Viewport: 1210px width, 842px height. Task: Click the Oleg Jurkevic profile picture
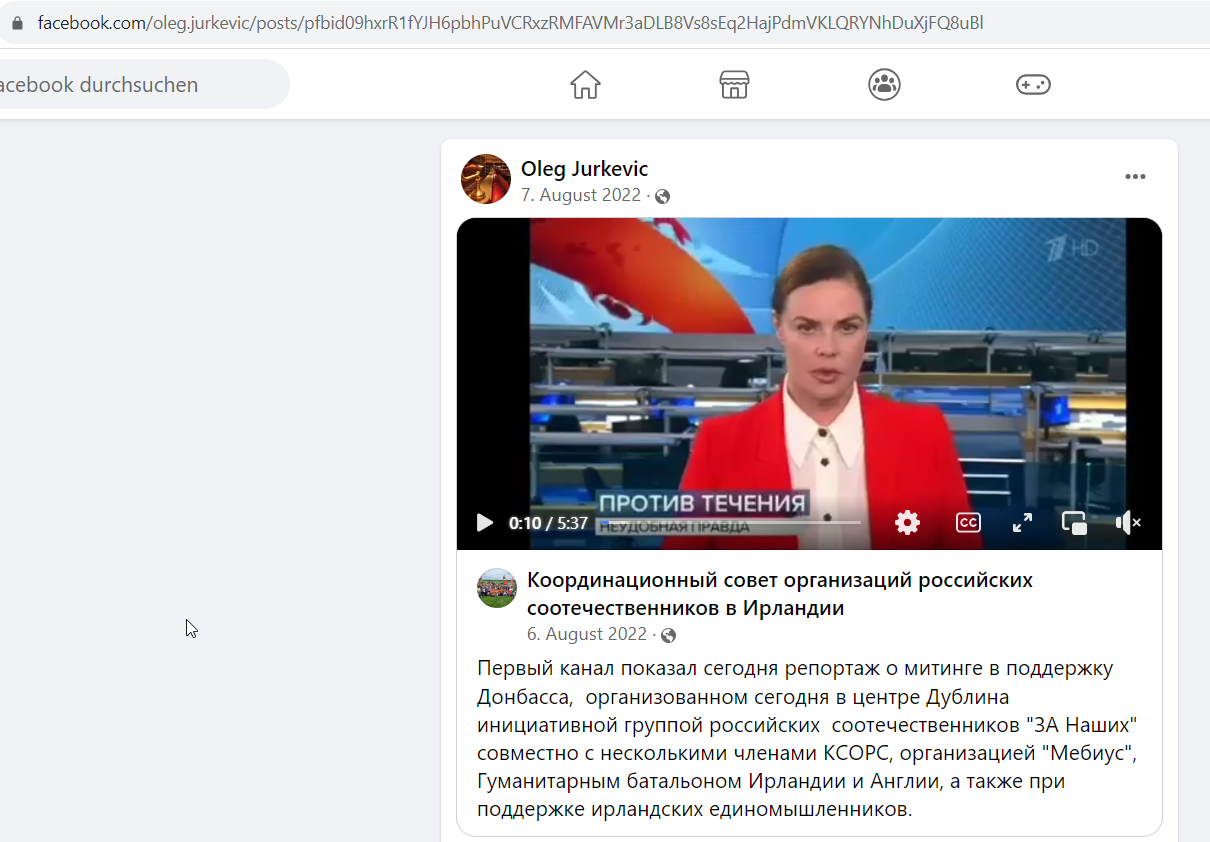point(486,179)
